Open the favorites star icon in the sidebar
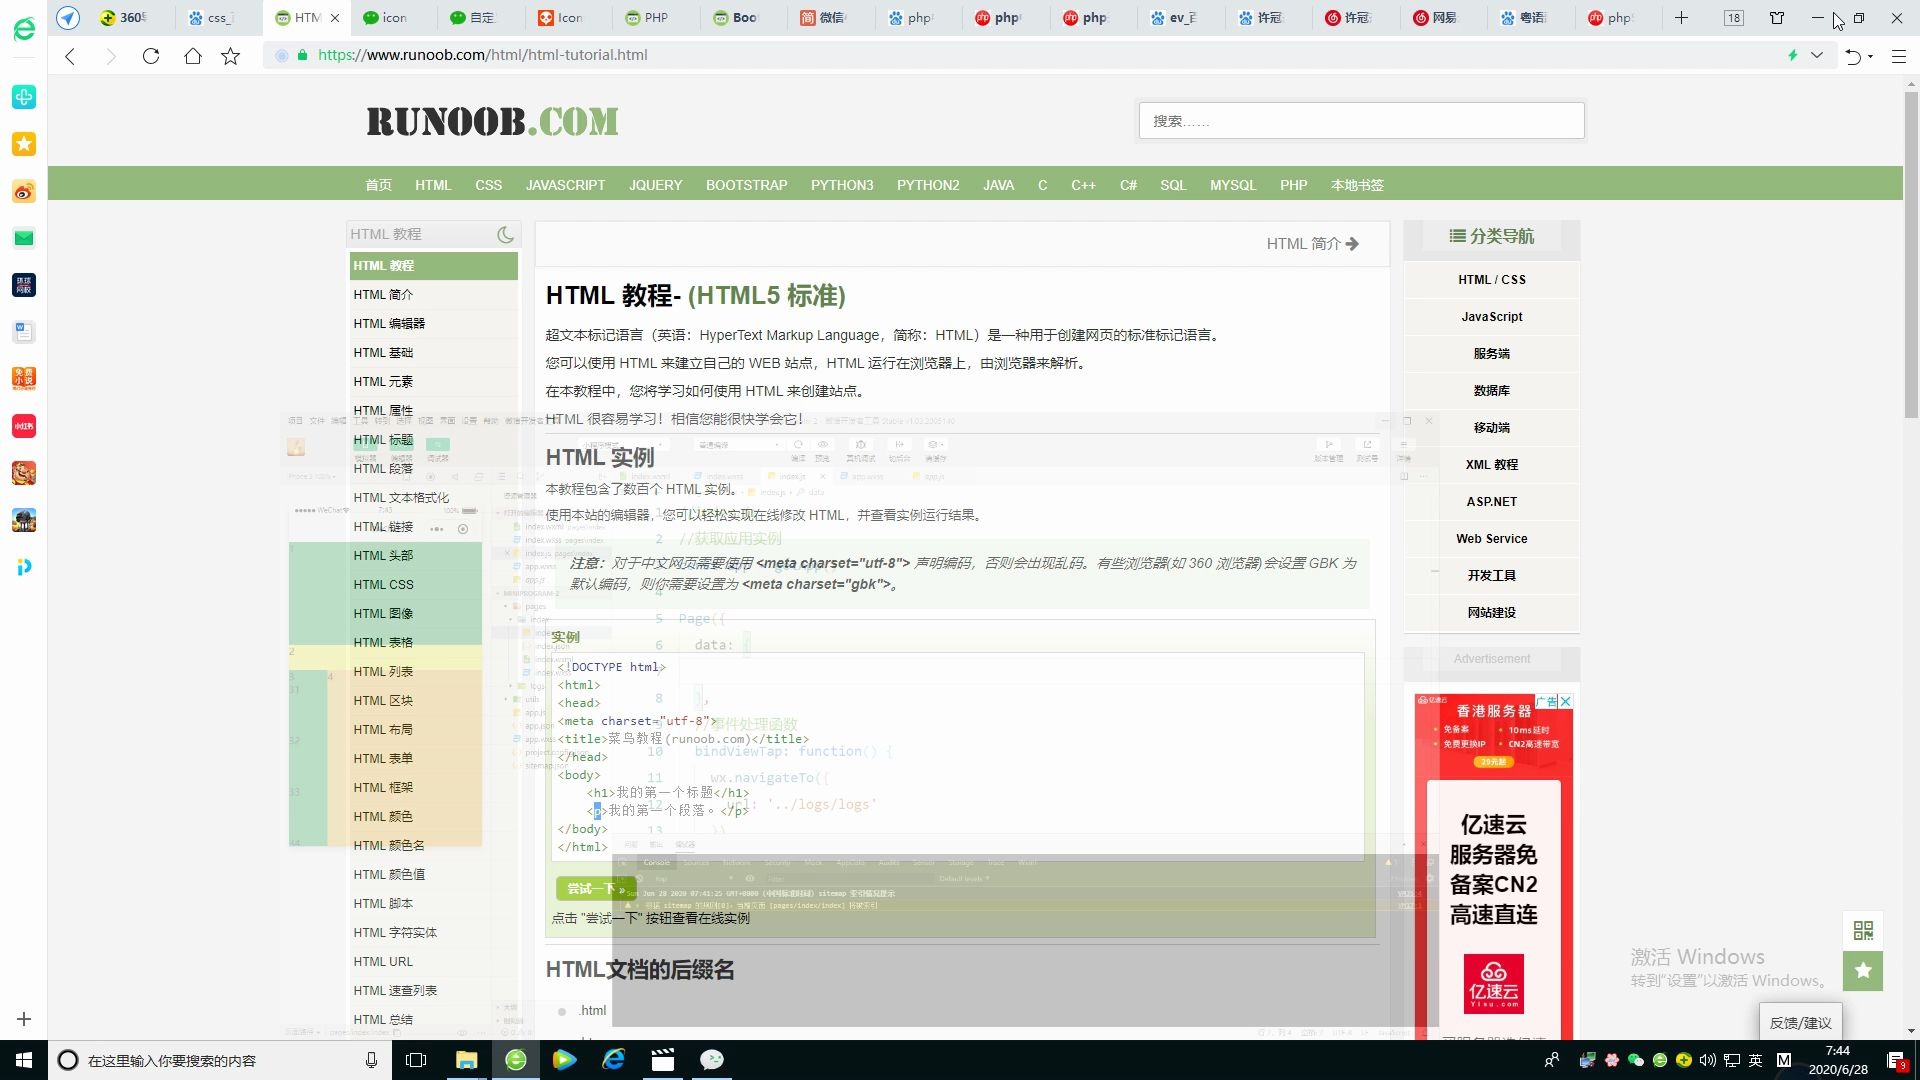This screenshot has width=1920, height=1080. pyautogui.click(x=24, y=144)
